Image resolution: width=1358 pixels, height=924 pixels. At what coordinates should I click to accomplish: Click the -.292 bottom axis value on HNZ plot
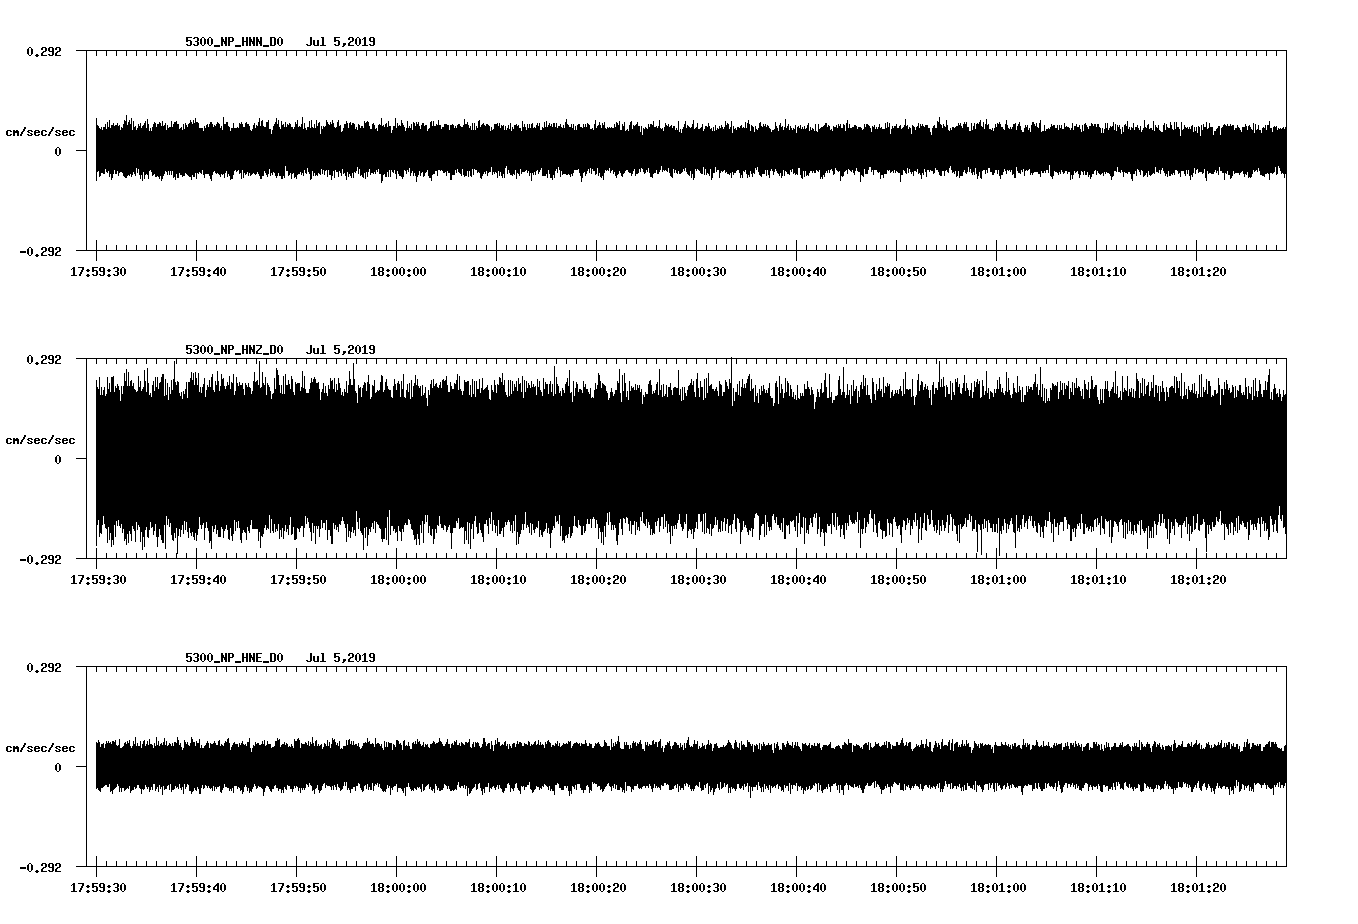[40, 560]
